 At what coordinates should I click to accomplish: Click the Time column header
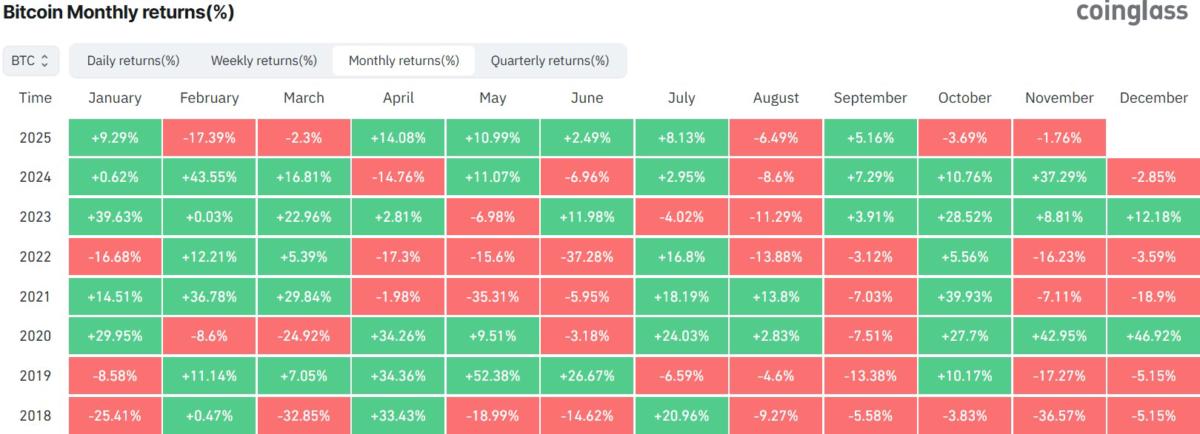click(35, 98)
